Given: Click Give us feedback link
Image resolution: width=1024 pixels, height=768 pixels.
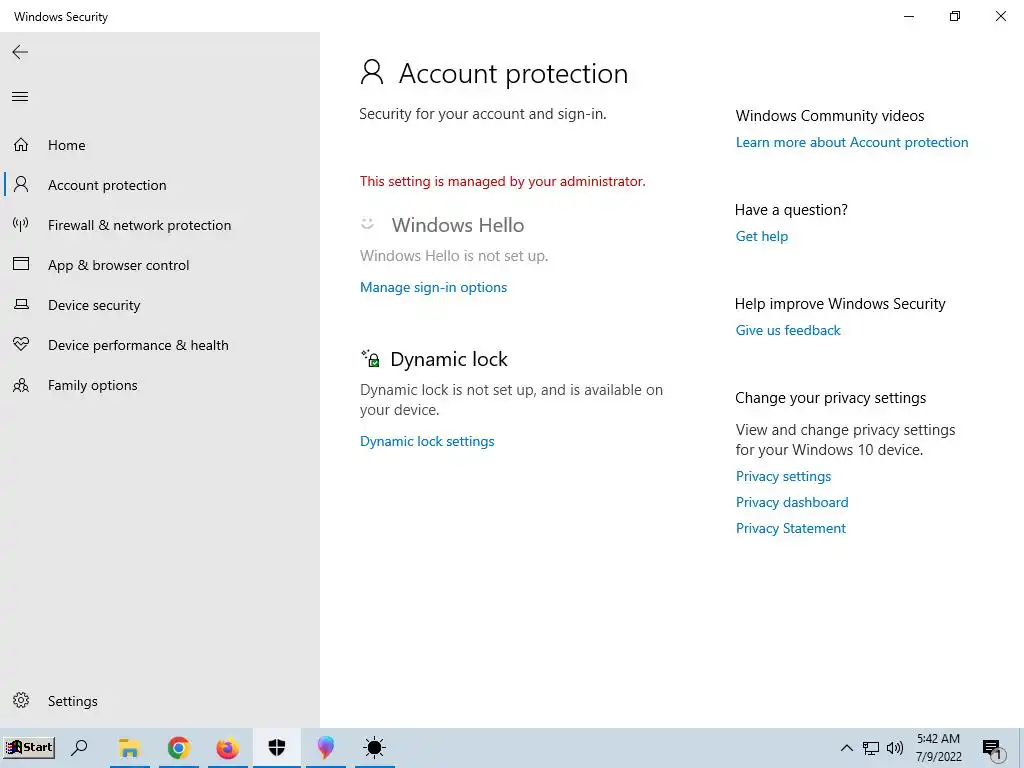Looking at the screenshot, I should pyautogui.click(x=788, y=330).
